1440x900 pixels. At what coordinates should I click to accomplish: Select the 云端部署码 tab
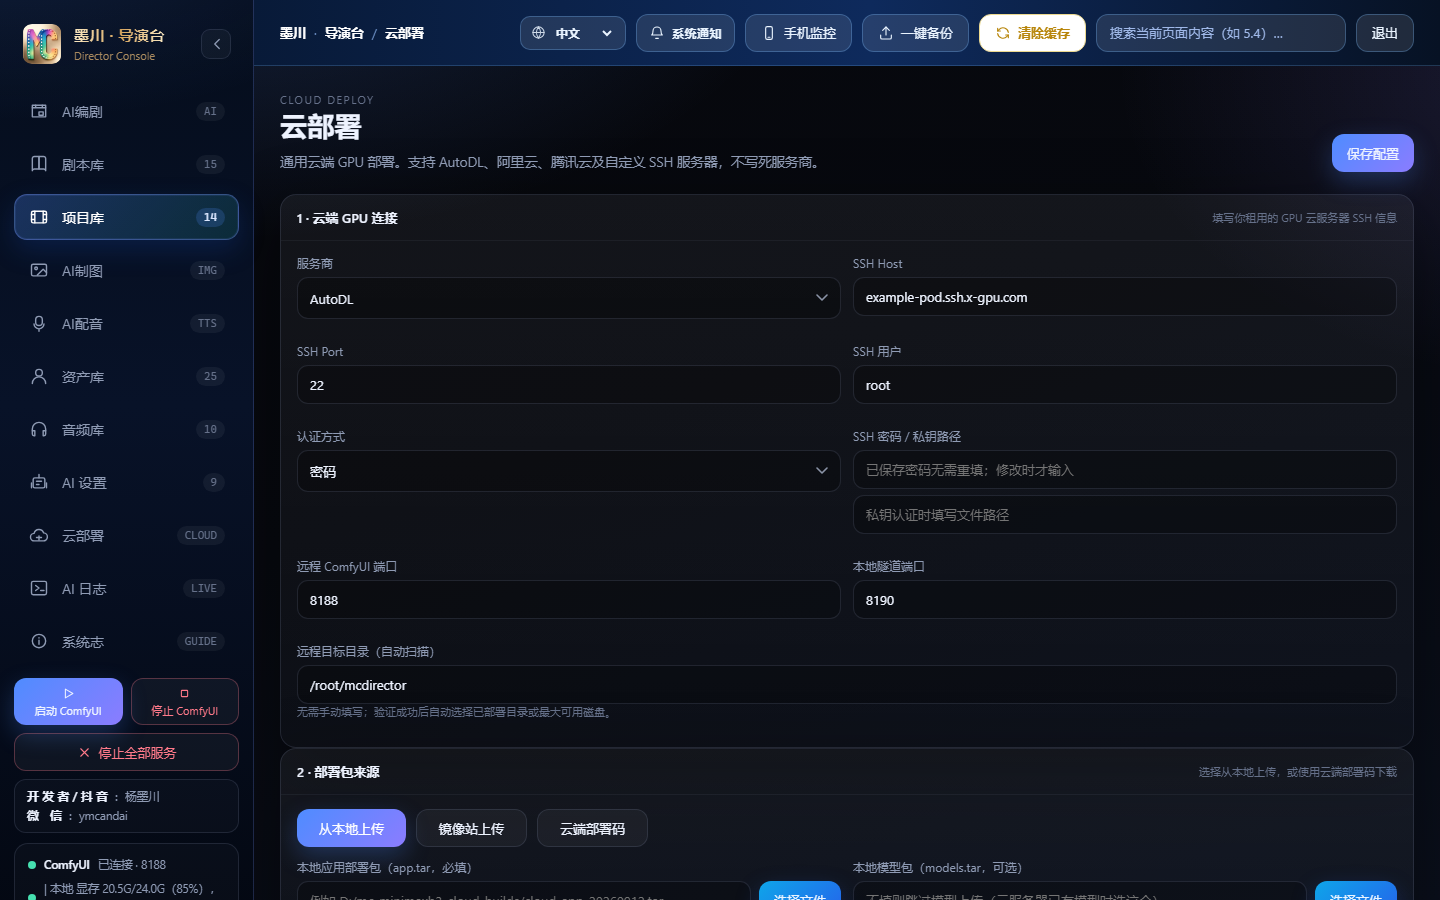click(592, 828)
